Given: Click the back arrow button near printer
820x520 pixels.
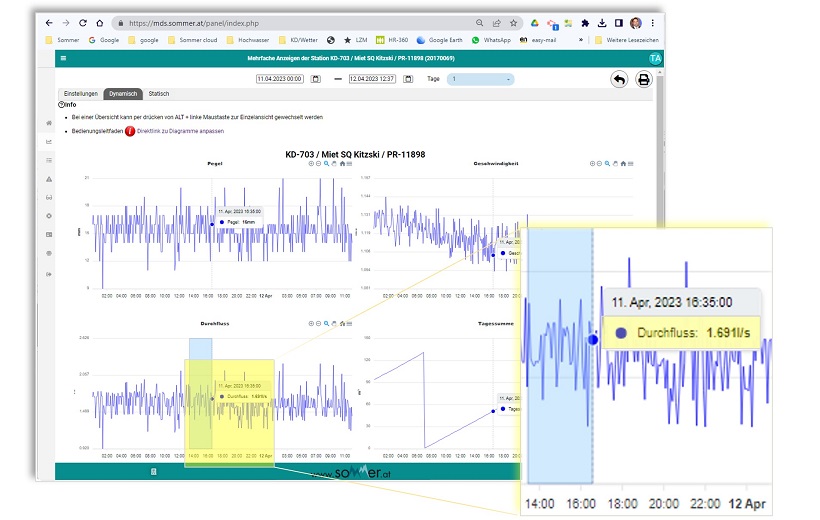Looking at the screenshot, I should (619, 79).
